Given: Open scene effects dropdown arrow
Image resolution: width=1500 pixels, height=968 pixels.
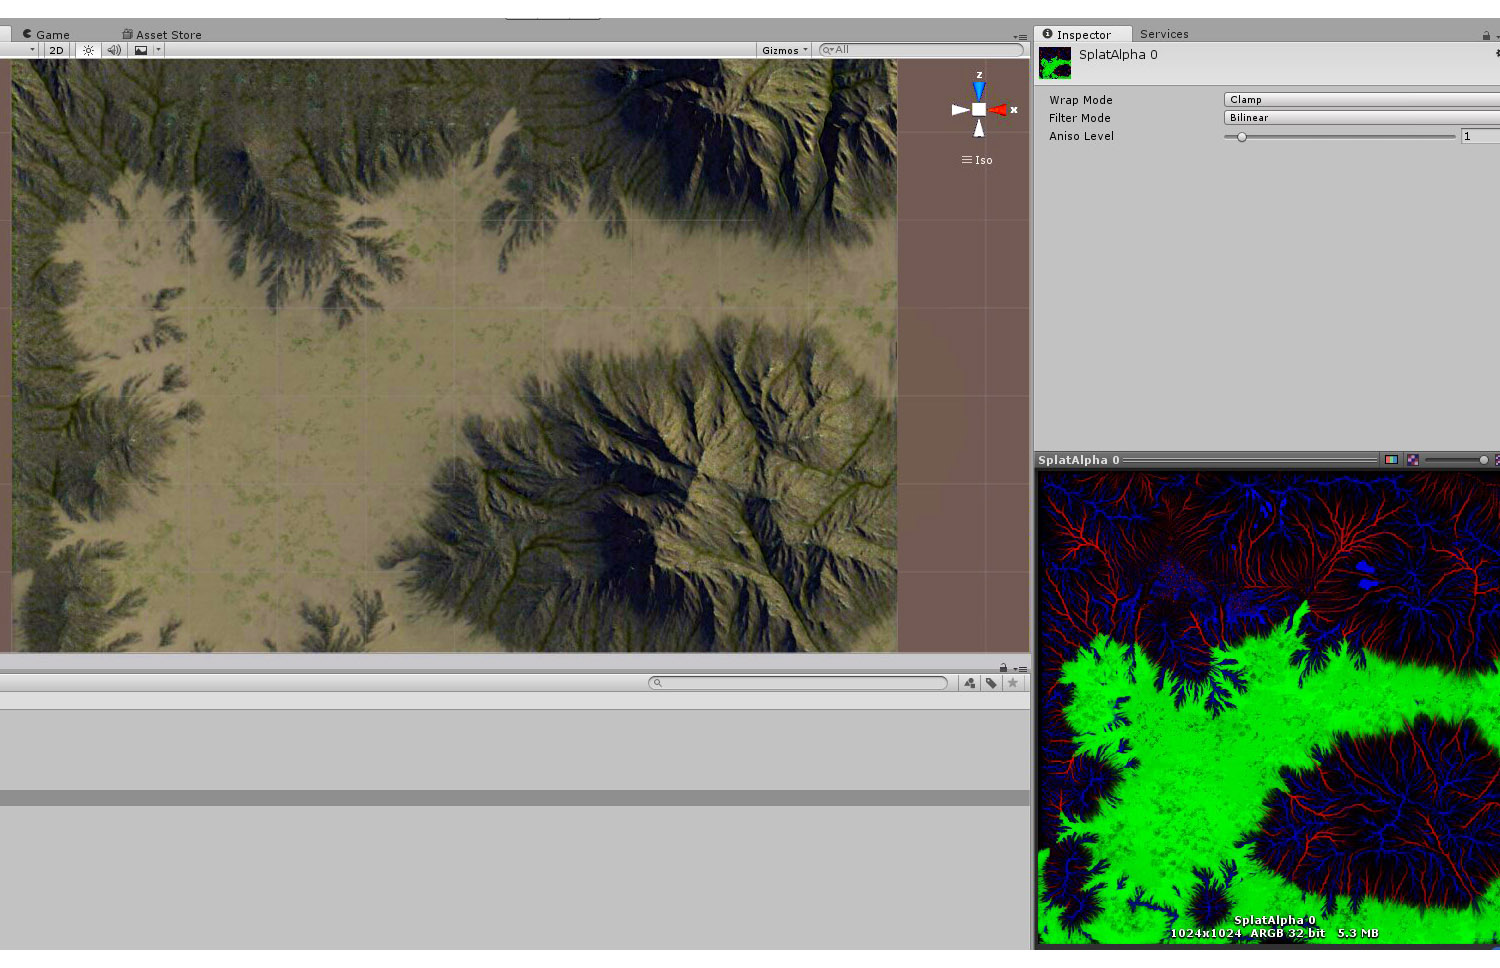Looking at the screenshot, I should point(158,50).
